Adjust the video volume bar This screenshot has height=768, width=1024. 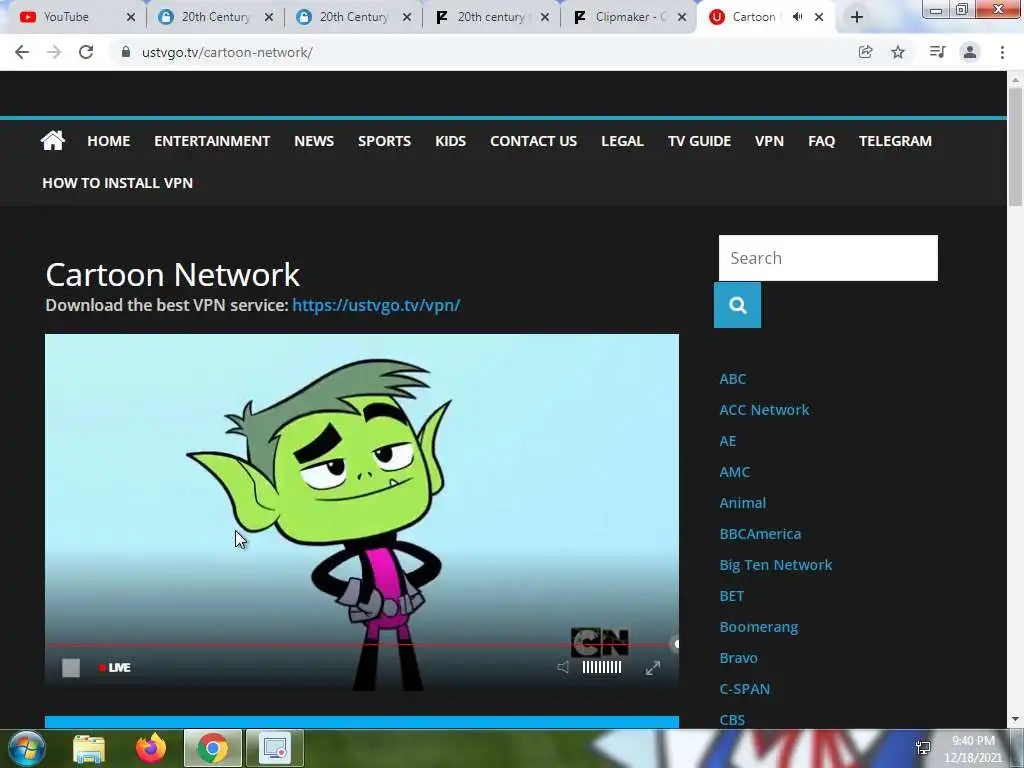point(601,667)
